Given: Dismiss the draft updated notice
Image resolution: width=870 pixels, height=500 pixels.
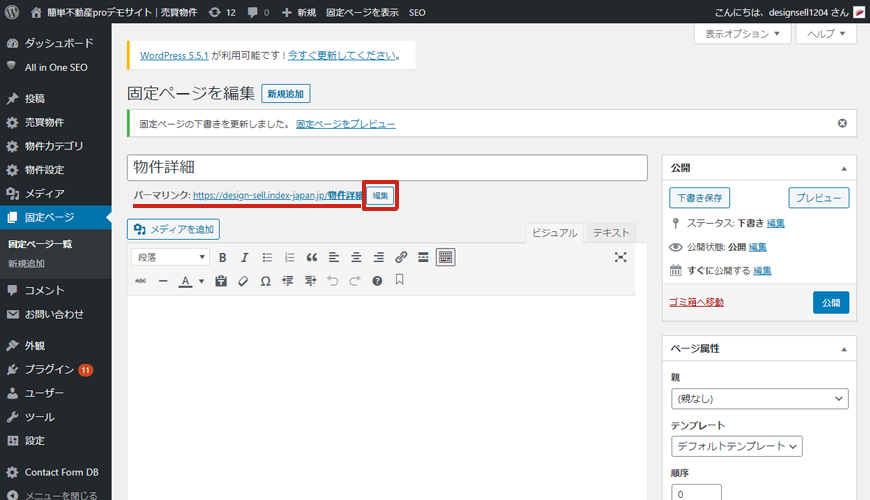Looking at the screenshot, I should pyautogui.click(x=842, y=124).
